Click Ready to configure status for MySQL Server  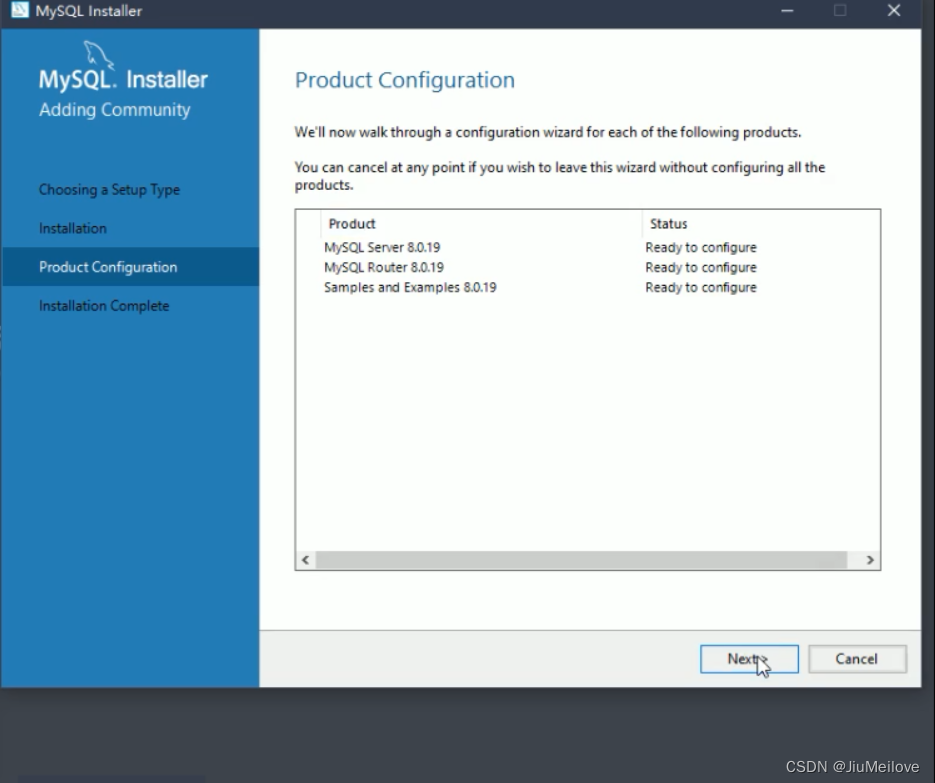[x=701, y=247]
